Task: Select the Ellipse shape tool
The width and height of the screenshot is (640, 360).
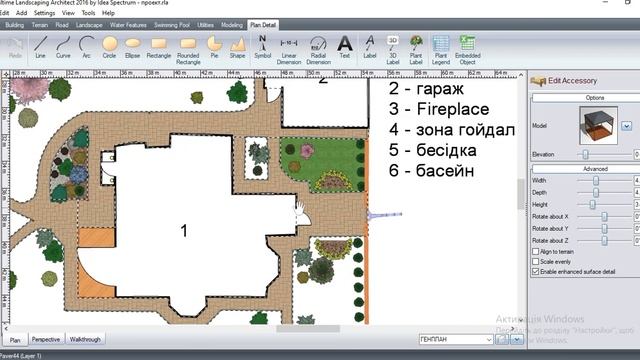Action: 133,47
